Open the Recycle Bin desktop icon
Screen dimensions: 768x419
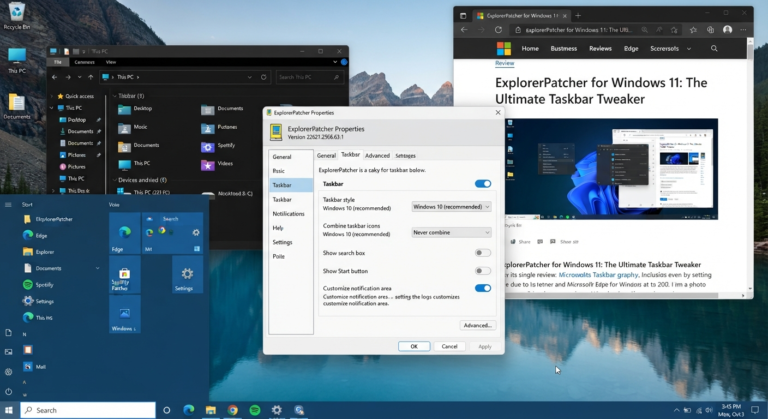click(17, 15)
